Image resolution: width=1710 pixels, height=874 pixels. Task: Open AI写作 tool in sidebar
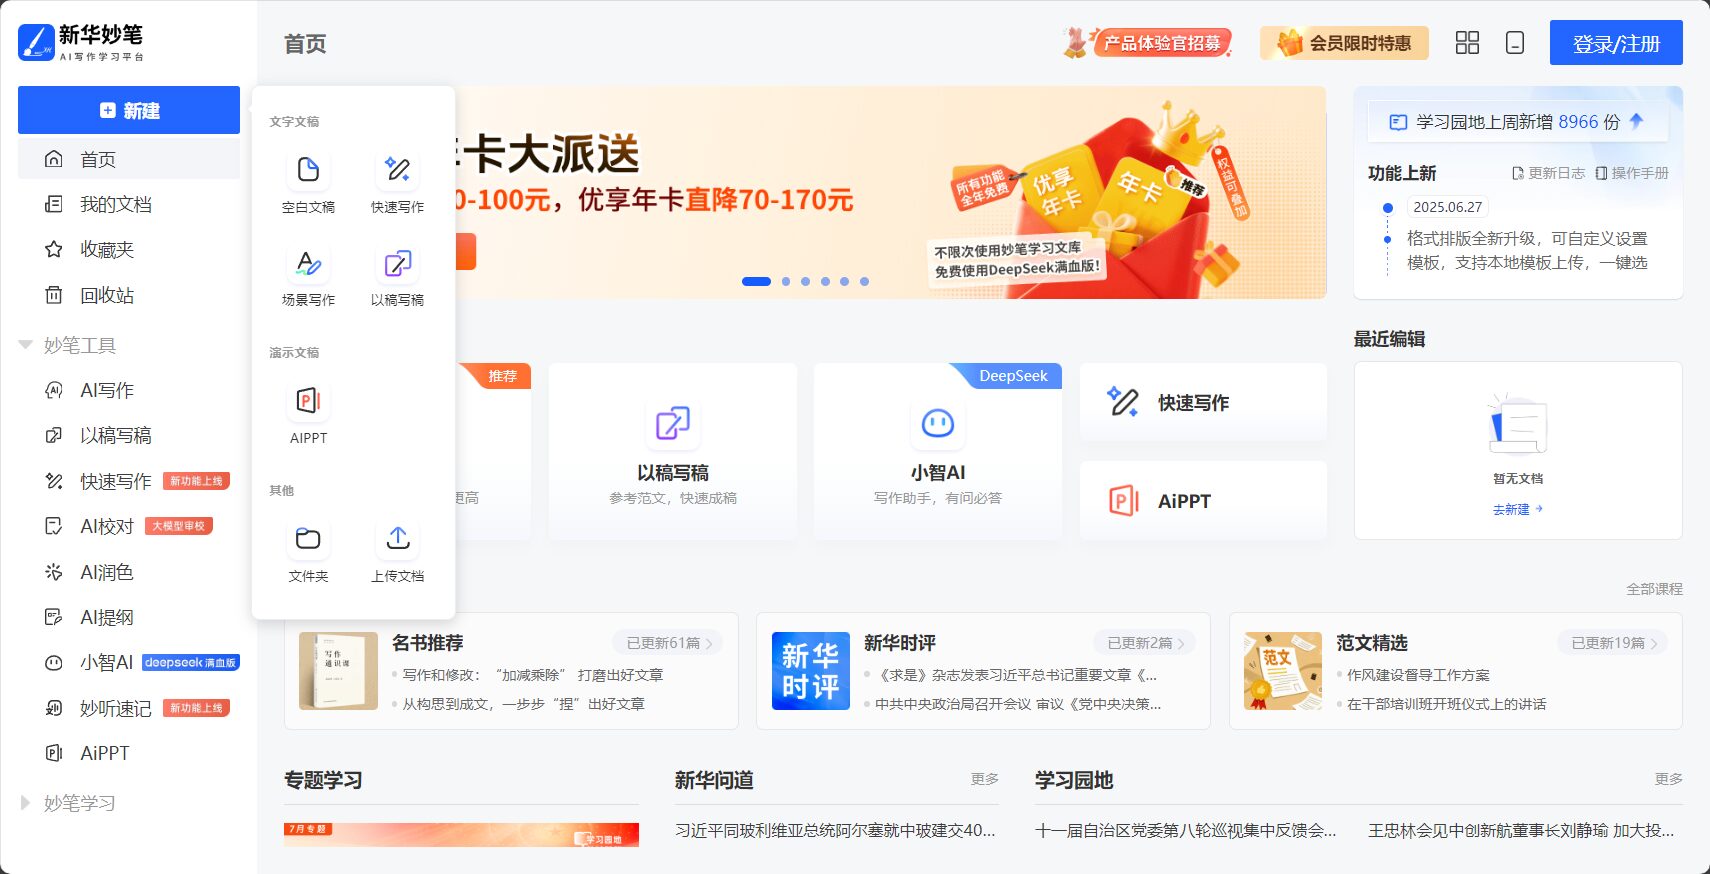coord(129,390)
